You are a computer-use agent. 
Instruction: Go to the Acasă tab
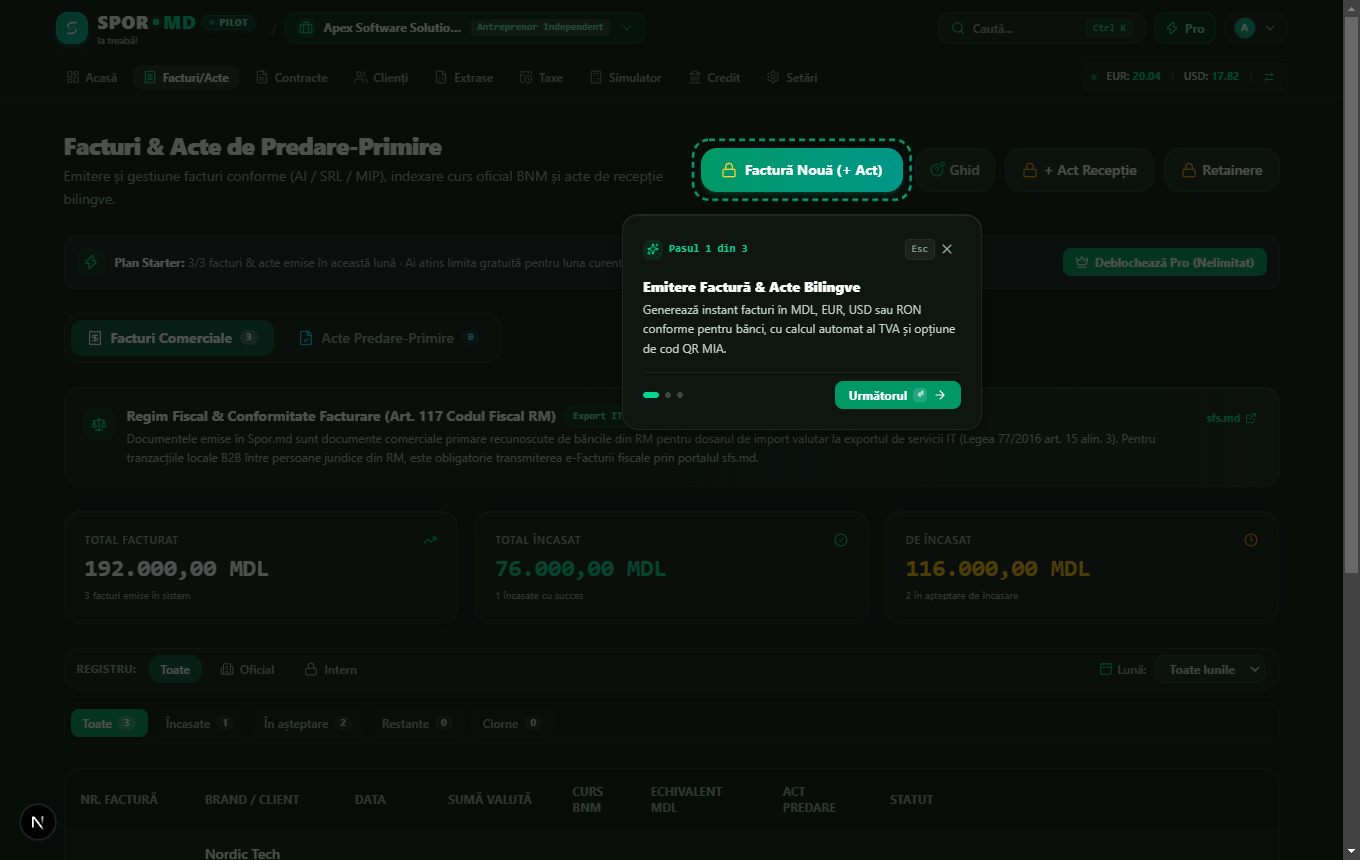(92, 77)
